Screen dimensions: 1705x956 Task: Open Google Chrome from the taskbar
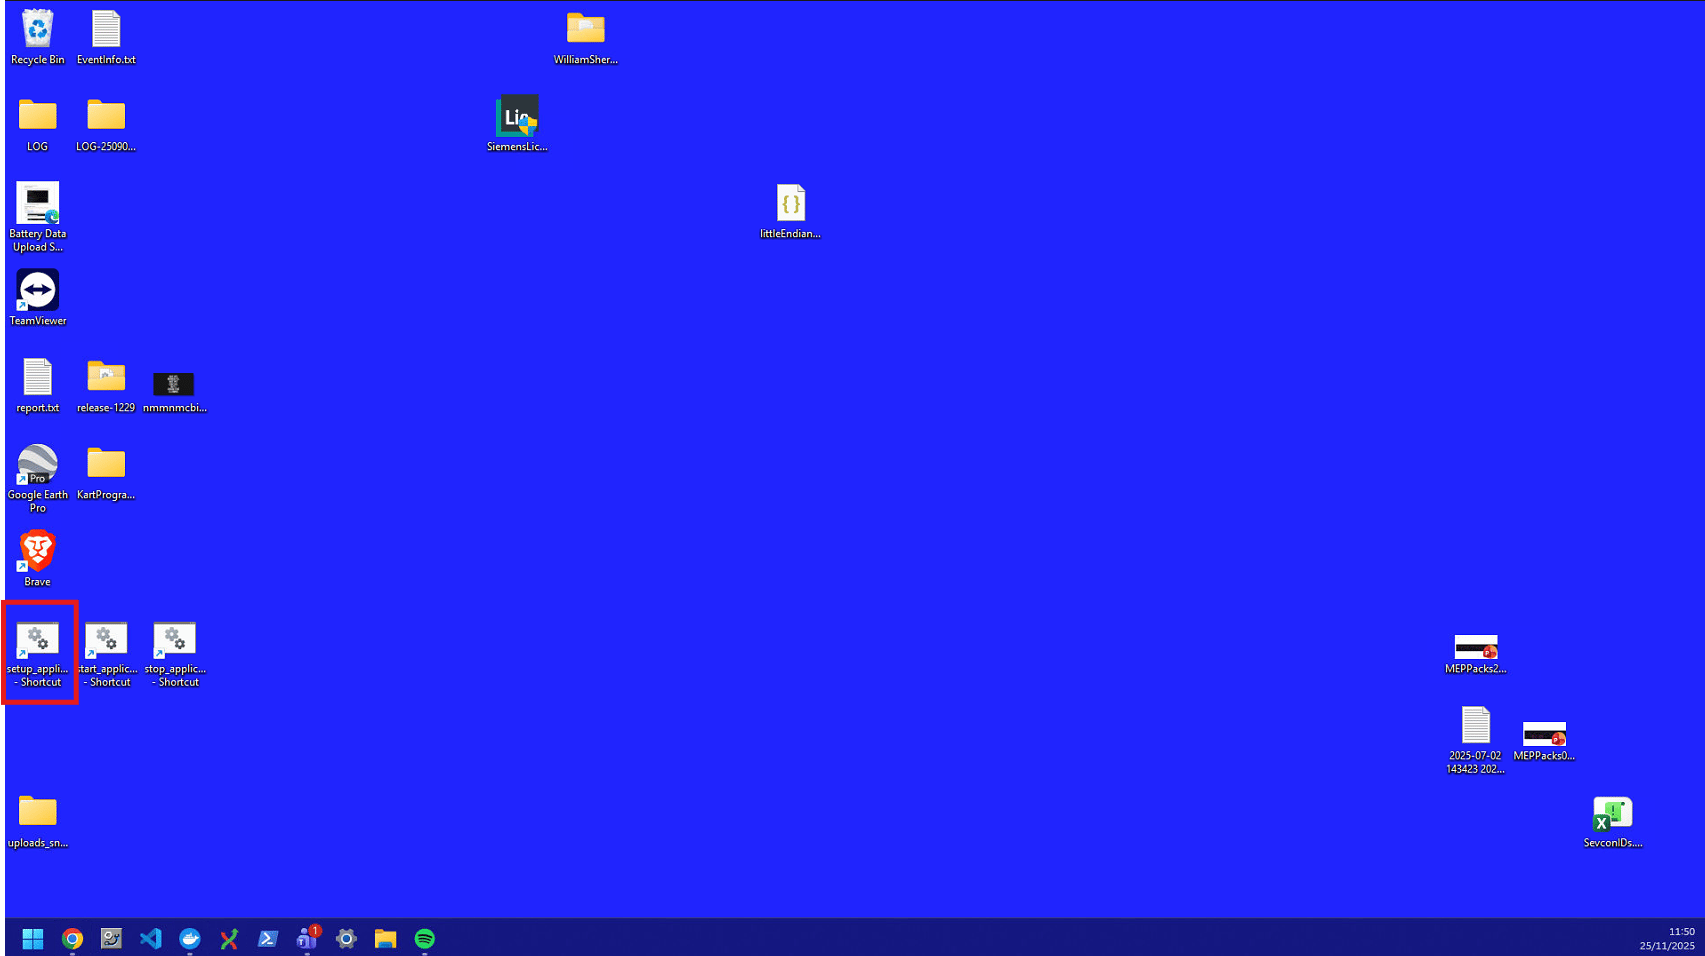point(72,939)
